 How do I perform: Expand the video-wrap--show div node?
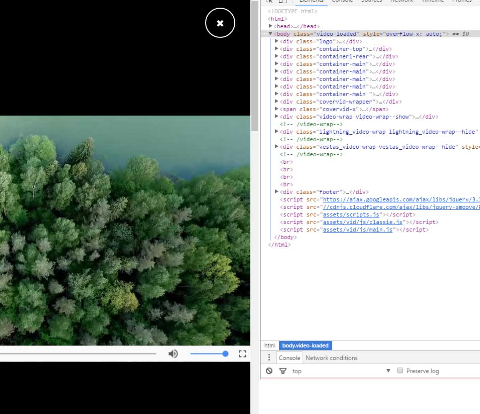pos(277,117)
